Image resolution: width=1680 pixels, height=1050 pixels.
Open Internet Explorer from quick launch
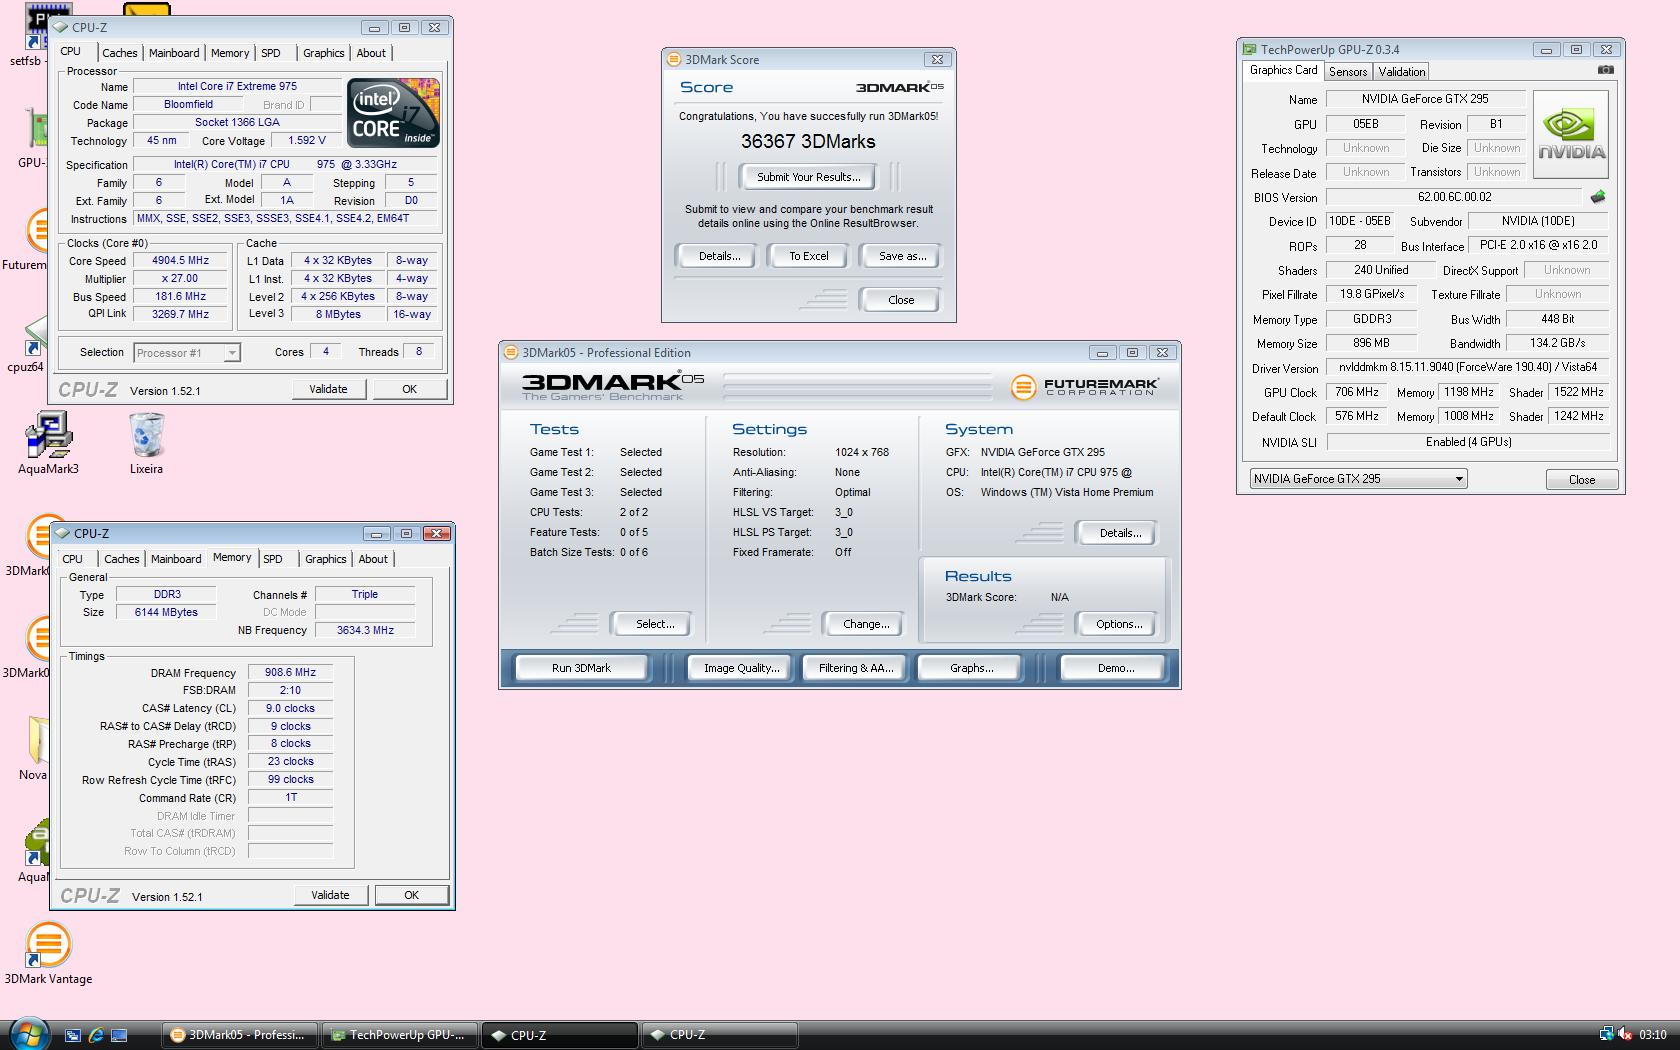(x=96, y=1035)
